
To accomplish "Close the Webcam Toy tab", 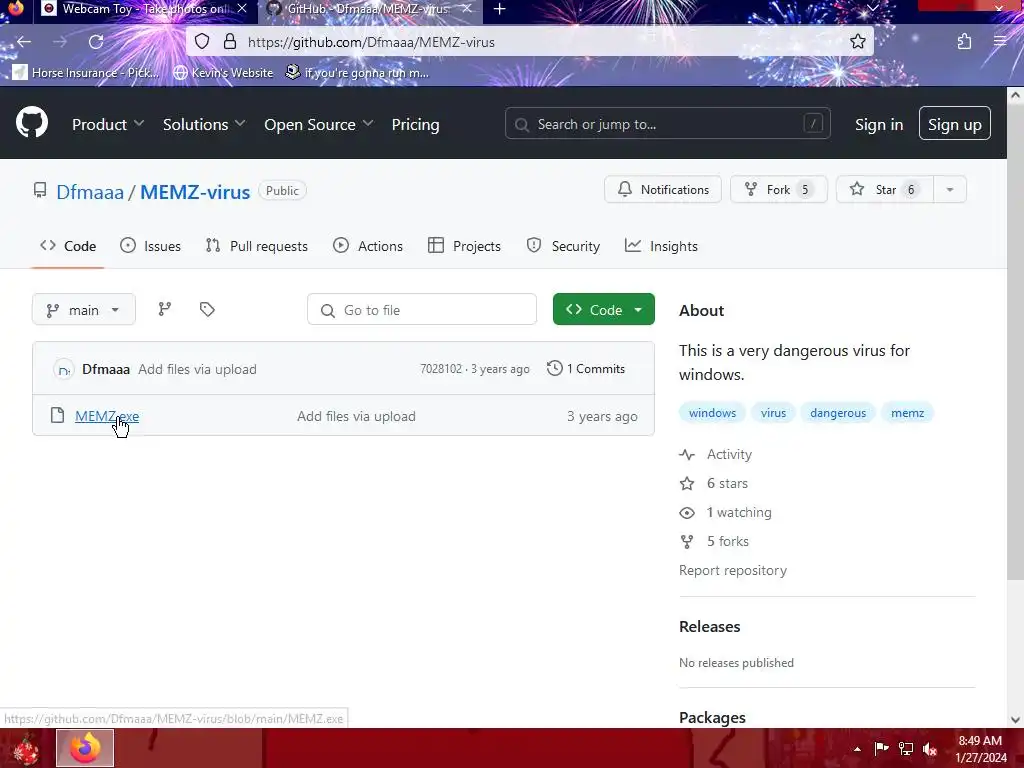I will [242, 8].
